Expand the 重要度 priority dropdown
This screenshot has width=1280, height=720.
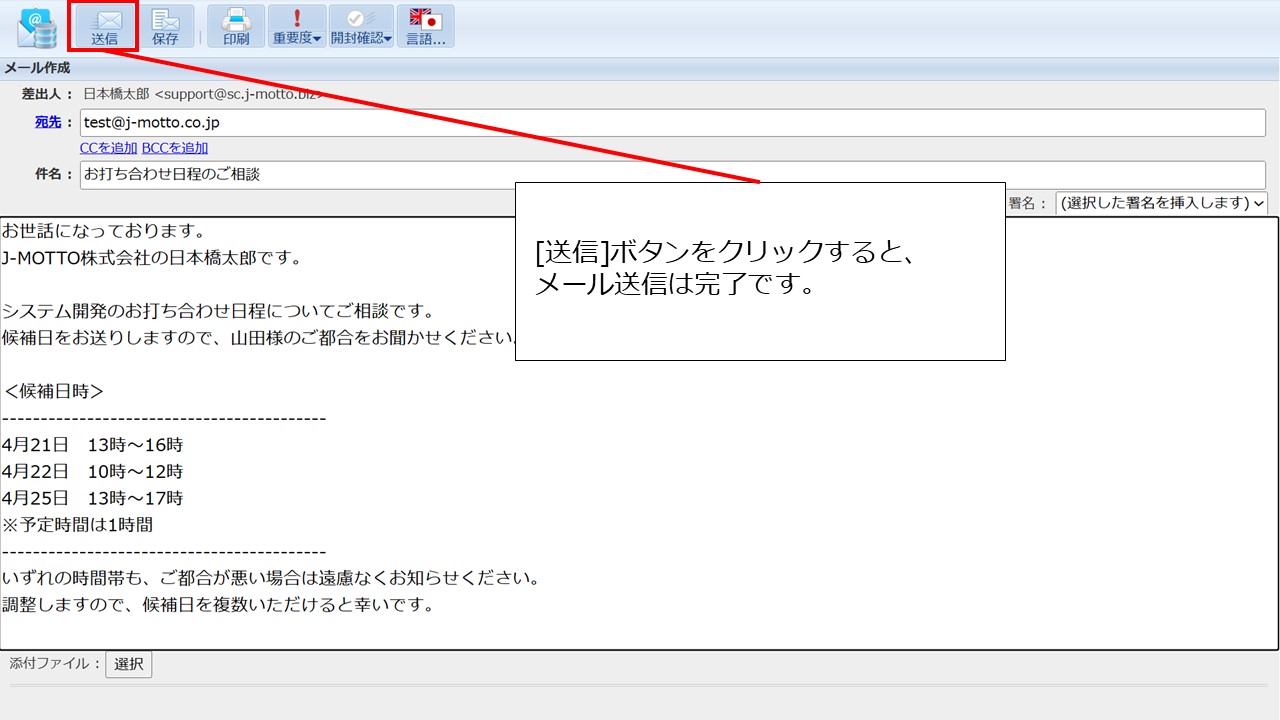tap(297, 27)
